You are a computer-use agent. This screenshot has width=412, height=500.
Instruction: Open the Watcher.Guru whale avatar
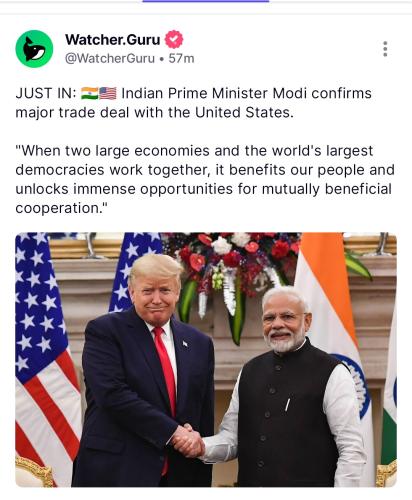tap(34, 49)
